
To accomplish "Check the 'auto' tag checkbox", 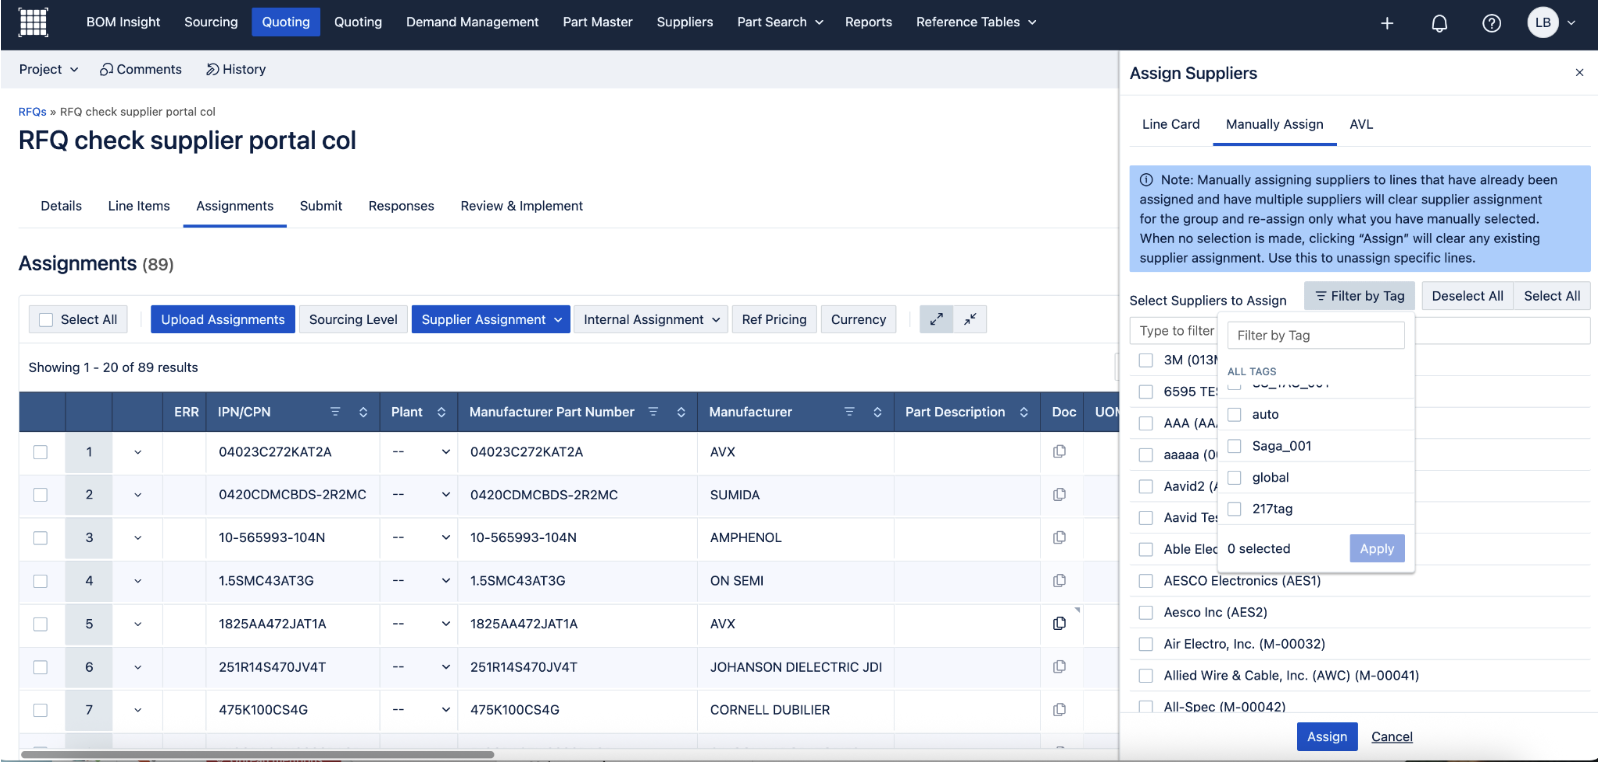I will pos(1234,414).
